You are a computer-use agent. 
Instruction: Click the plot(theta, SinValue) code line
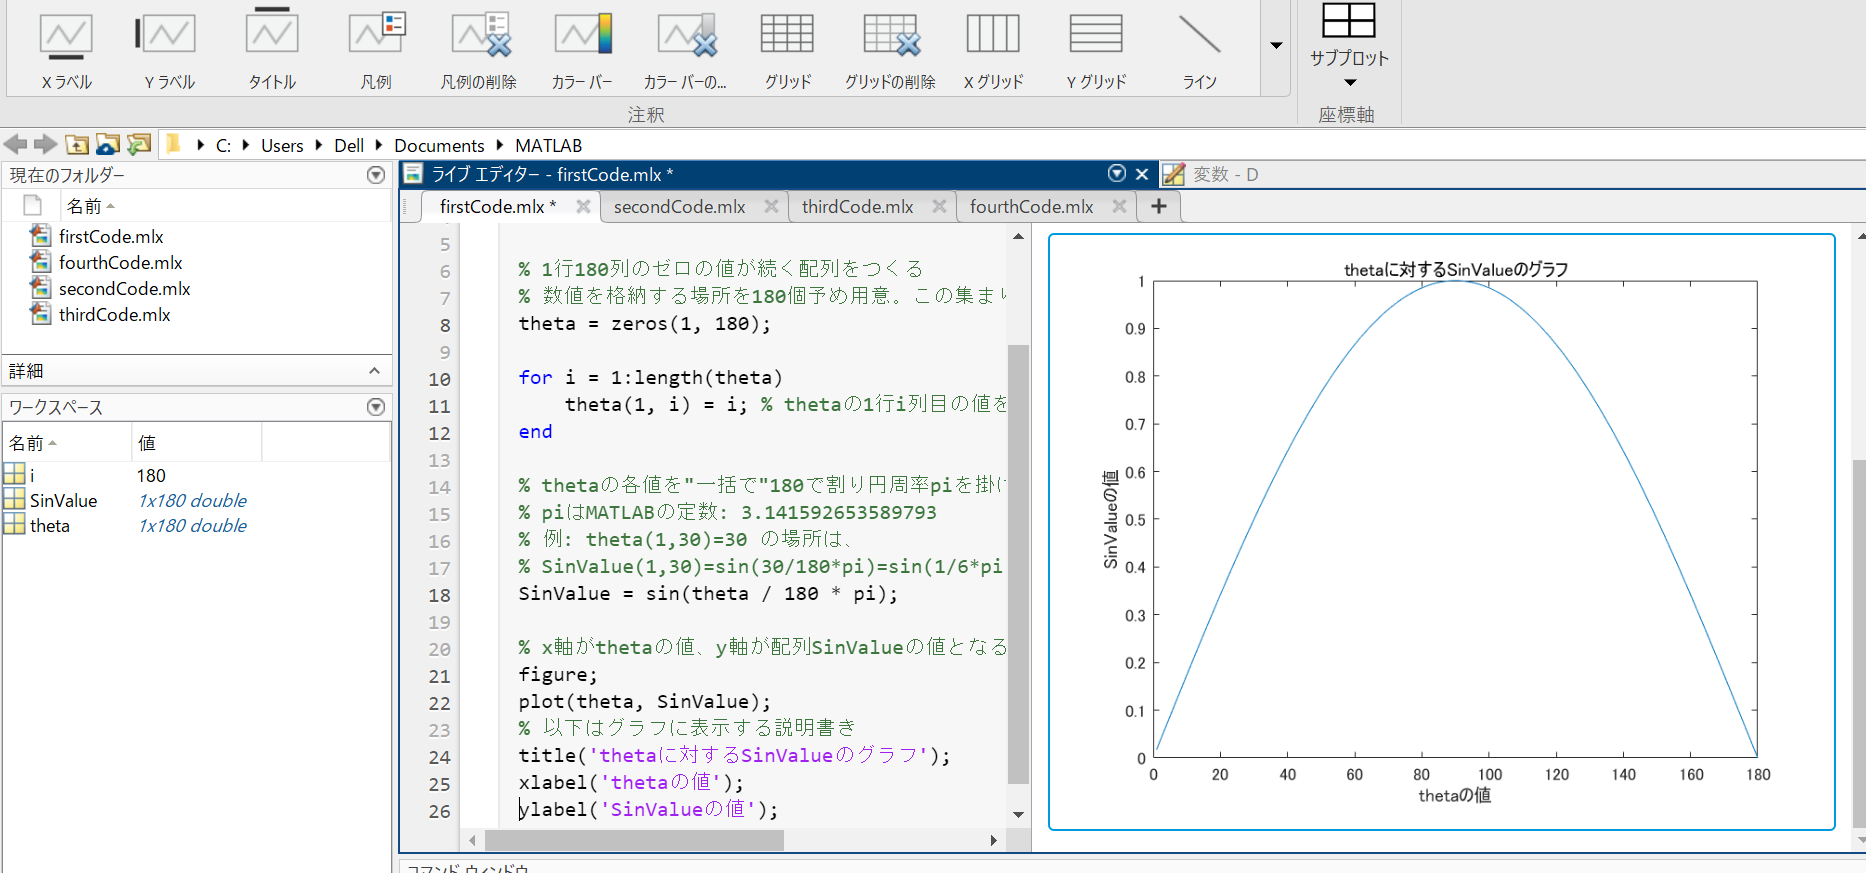(x=644, y=702)
